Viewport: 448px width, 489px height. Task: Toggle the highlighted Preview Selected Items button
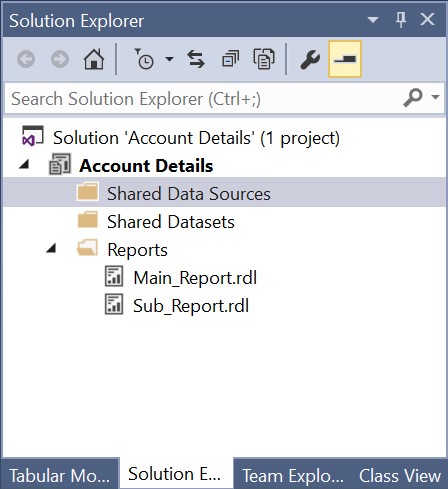(x=345, y=59)
